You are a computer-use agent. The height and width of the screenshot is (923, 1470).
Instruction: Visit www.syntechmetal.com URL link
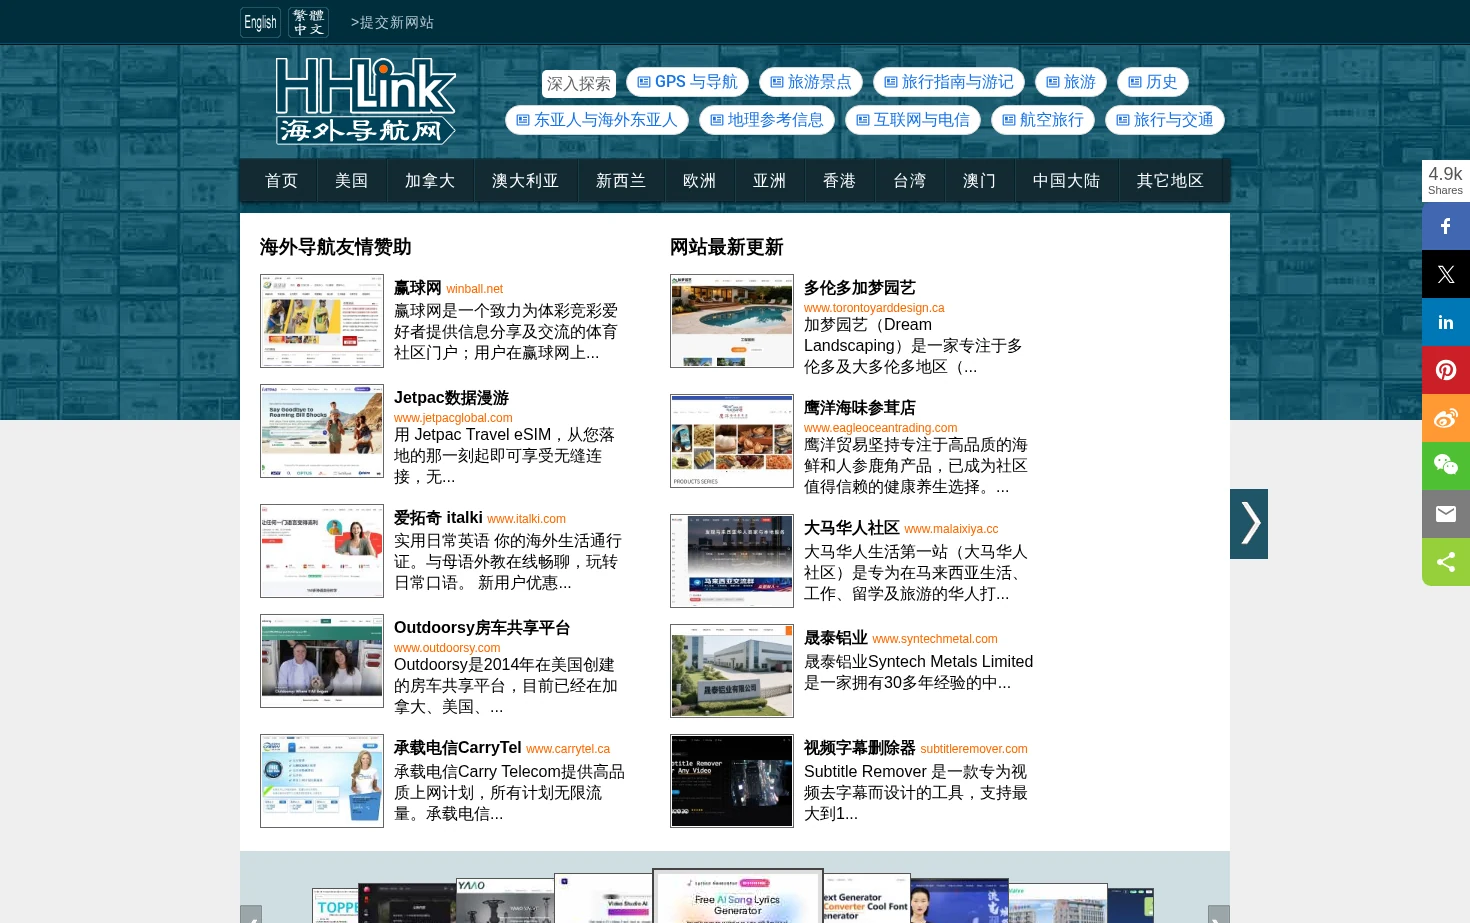(934, 639)
